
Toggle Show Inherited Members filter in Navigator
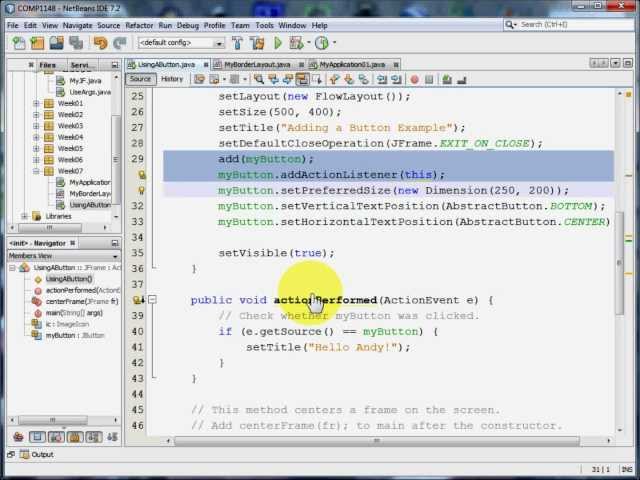tap(18, 437)
